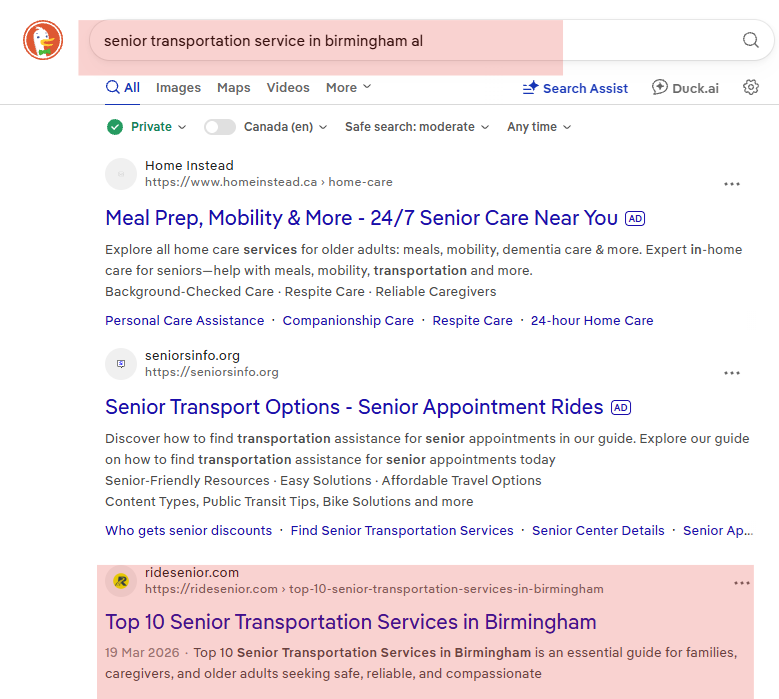Open Duck.ai chat
This screenshot has height=699, width=779.
pyautogui.click(x=685, y=88)
